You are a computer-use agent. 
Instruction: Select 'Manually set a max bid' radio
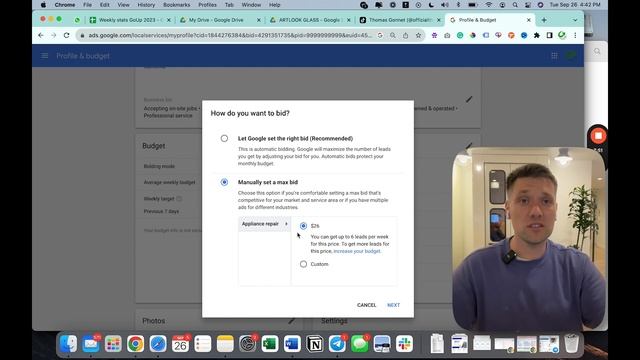[x=224, y=182]
